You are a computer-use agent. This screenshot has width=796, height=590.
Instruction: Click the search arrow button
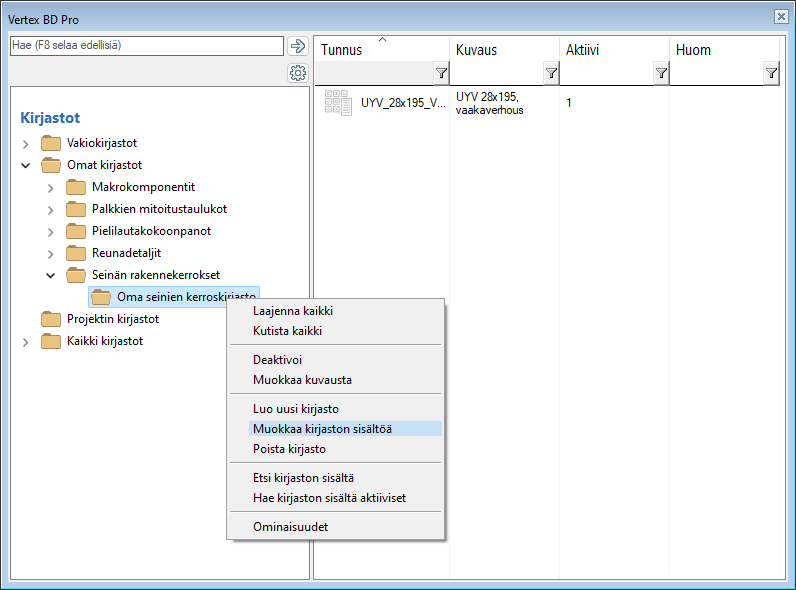pyautogui.click(x=297, y=46)
